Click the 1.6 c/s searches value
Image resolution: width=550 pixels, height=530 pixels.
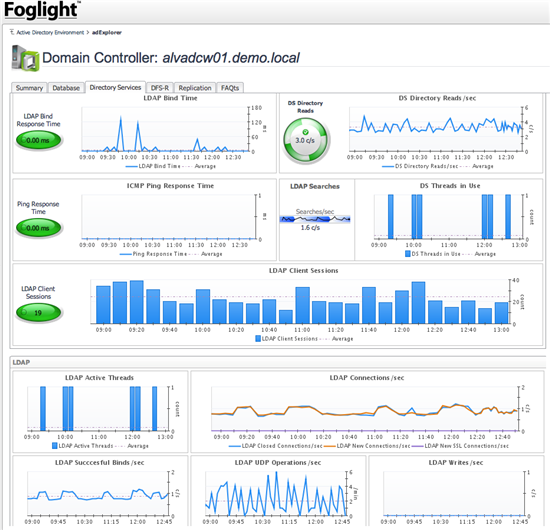tap(310, 228)
